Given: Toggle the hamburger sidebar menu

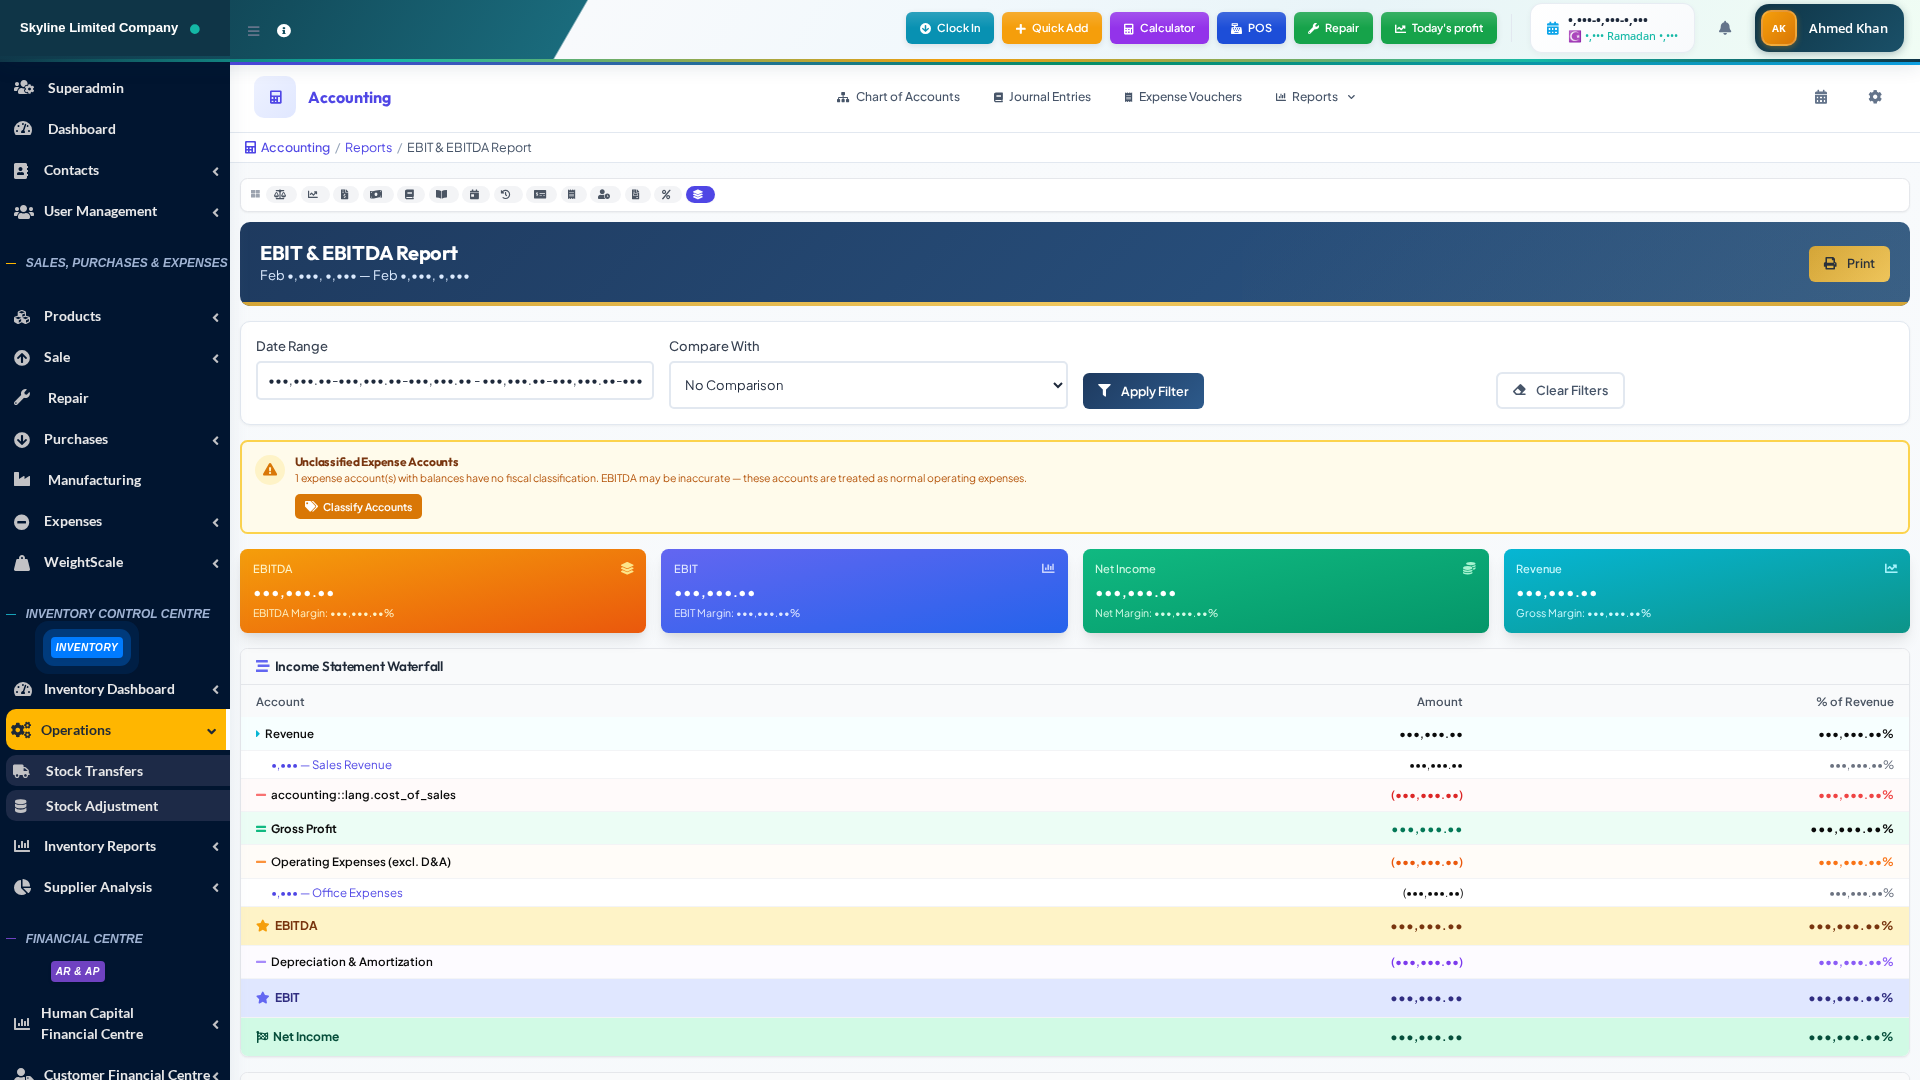Looking at the screenshot, I should coord(254,31).
